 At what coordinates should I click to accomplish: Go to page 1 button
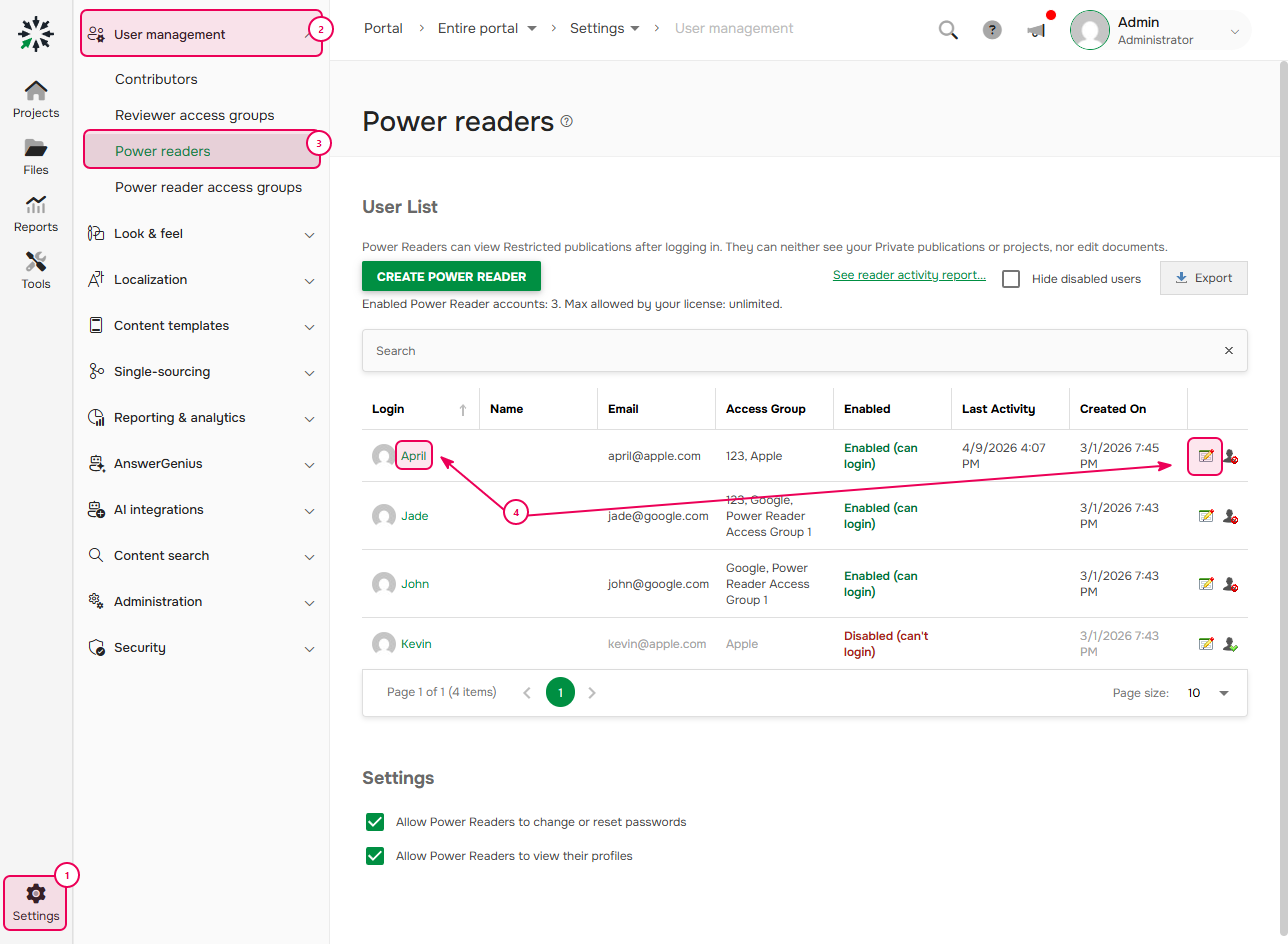click(560, 692)
